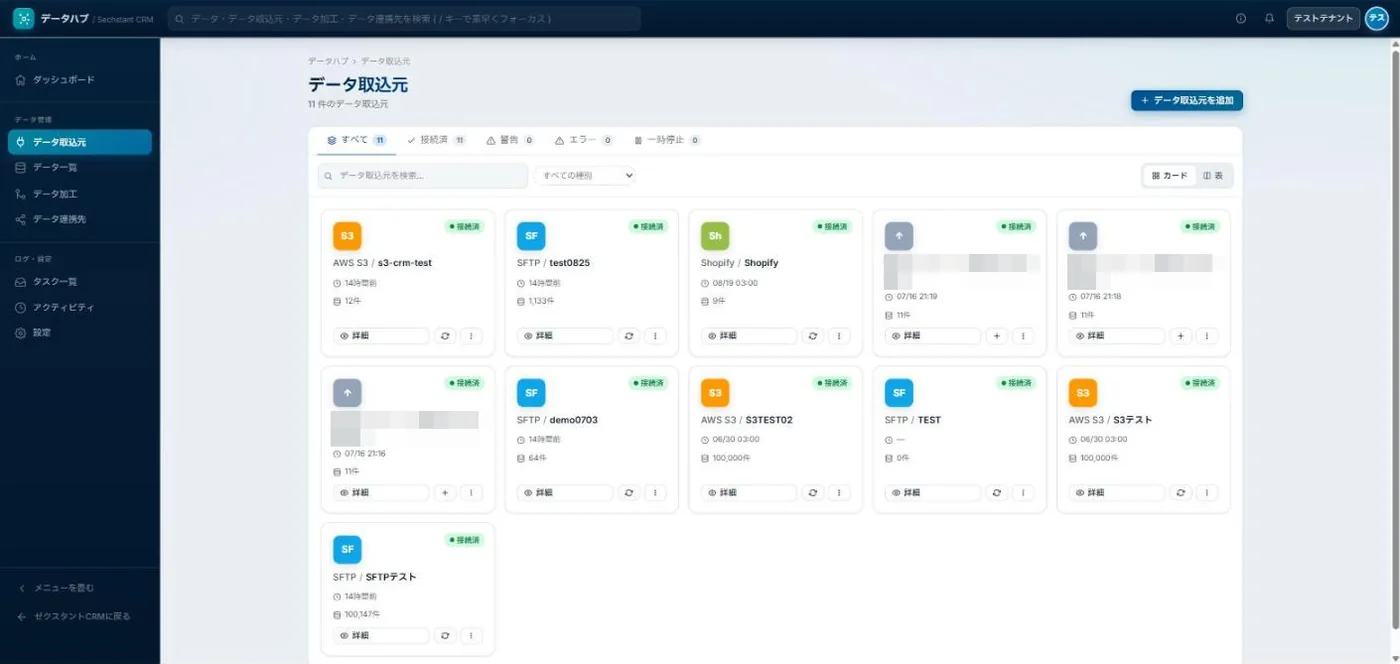This screenshot has width=1400, height=664.
Task: Refresh the Shopify data source
Action: pyautogui.click(x=813, y=336)
